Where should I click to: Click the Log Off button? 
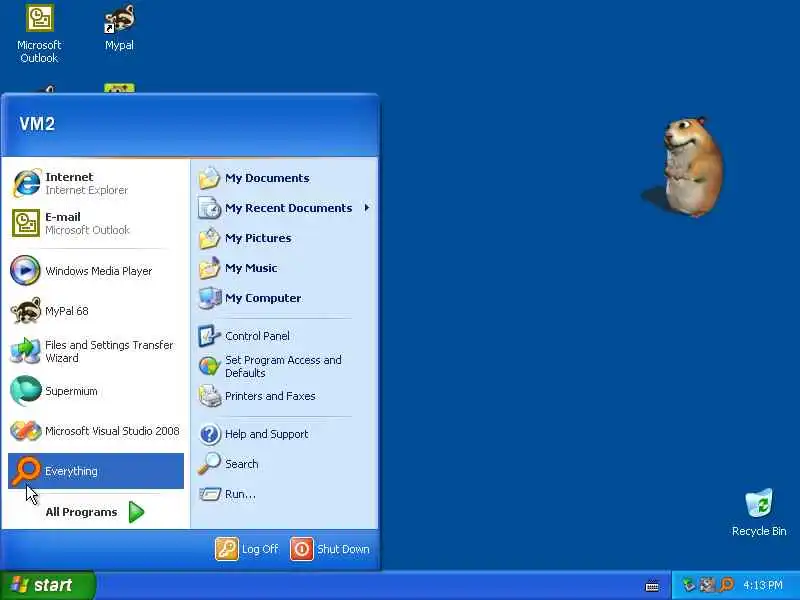click(247, 549)
